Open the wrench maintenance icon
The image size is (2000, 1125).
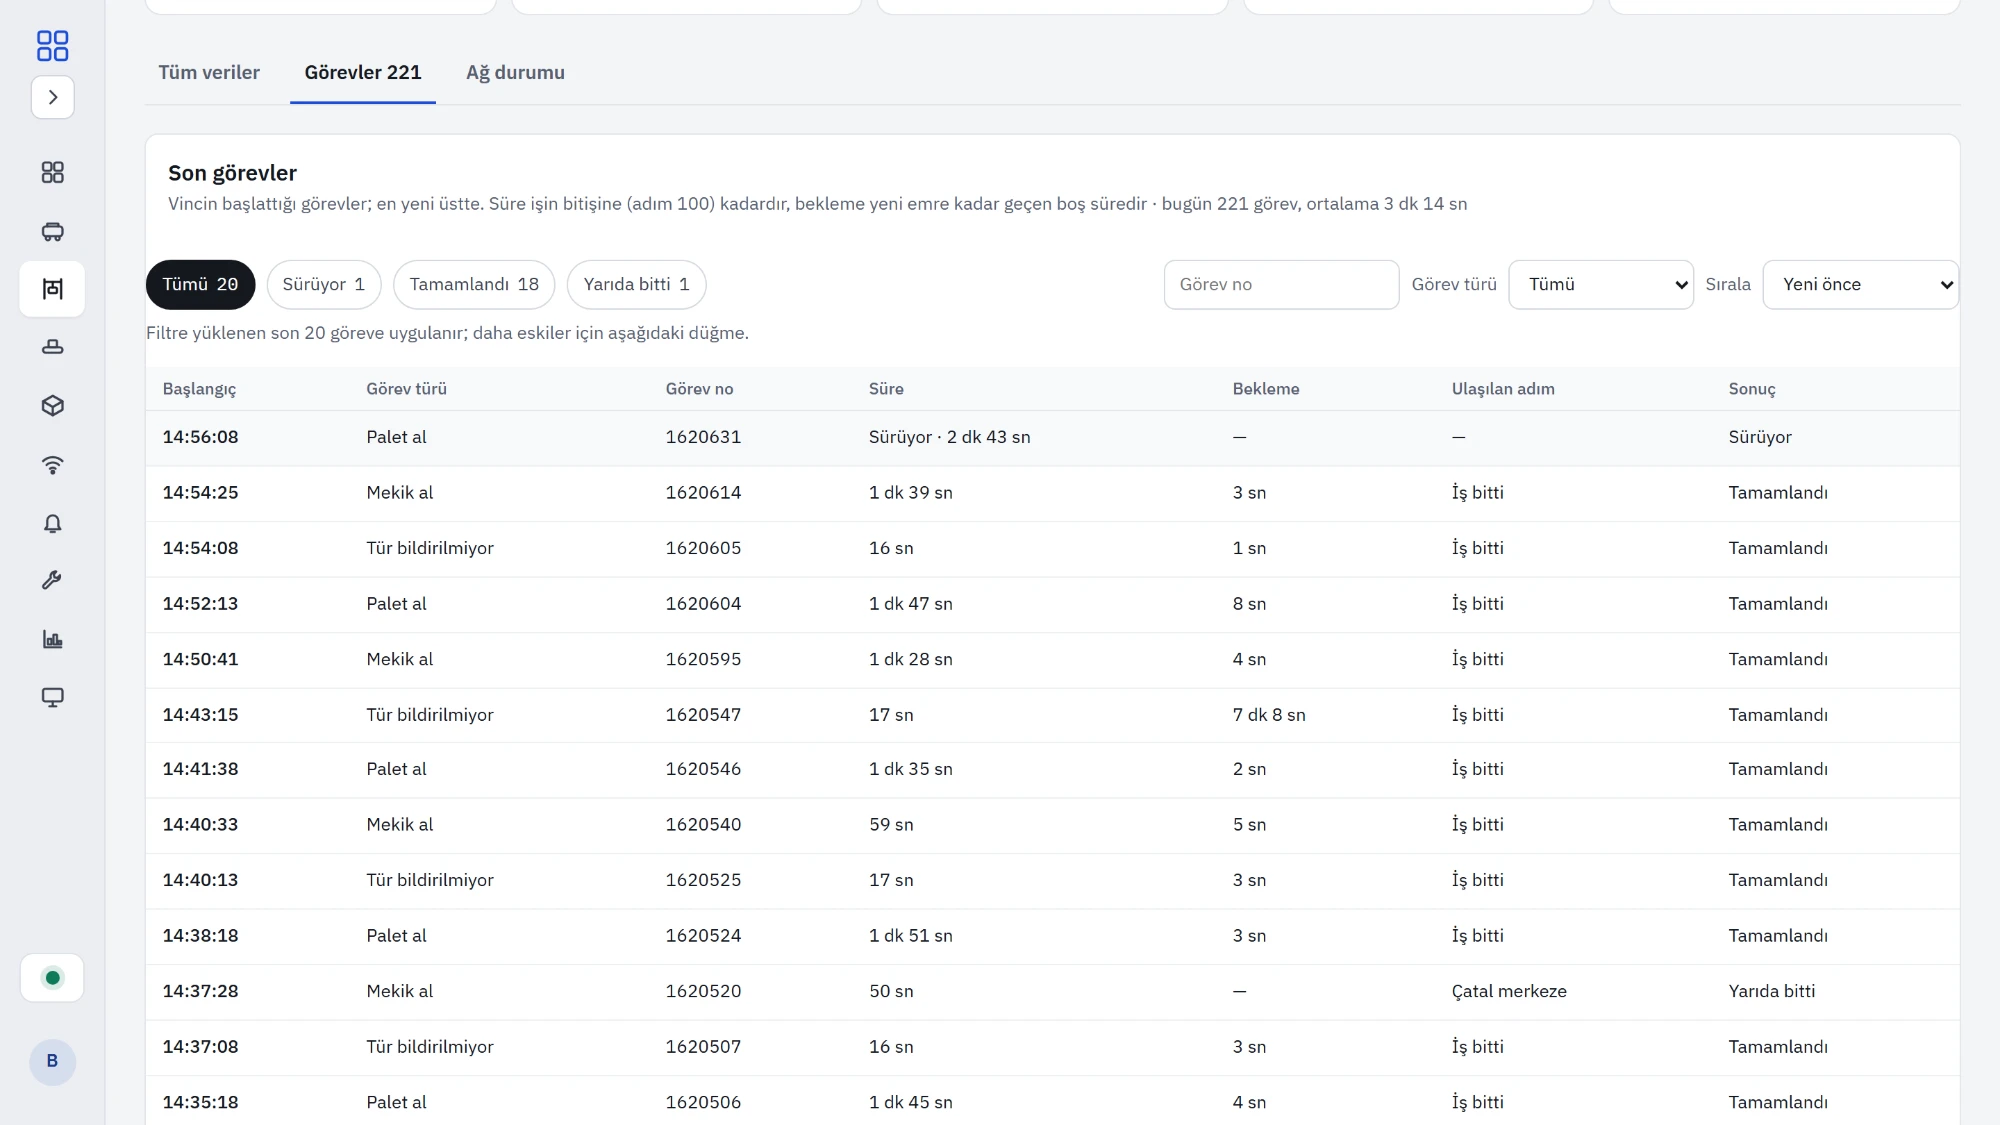click(53, 580)
